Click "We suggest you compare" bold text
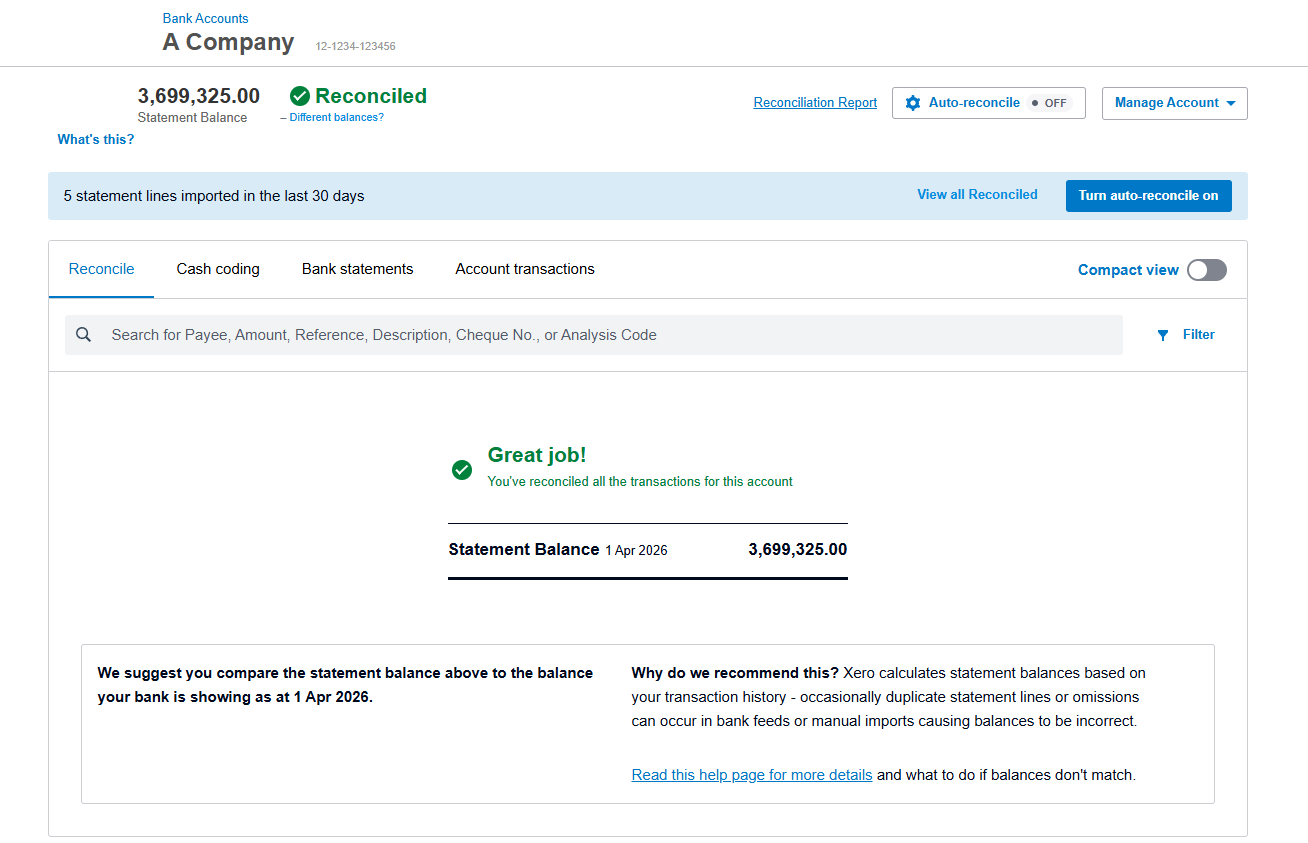The image size is (1308, 843). click(x=345, y=685)
